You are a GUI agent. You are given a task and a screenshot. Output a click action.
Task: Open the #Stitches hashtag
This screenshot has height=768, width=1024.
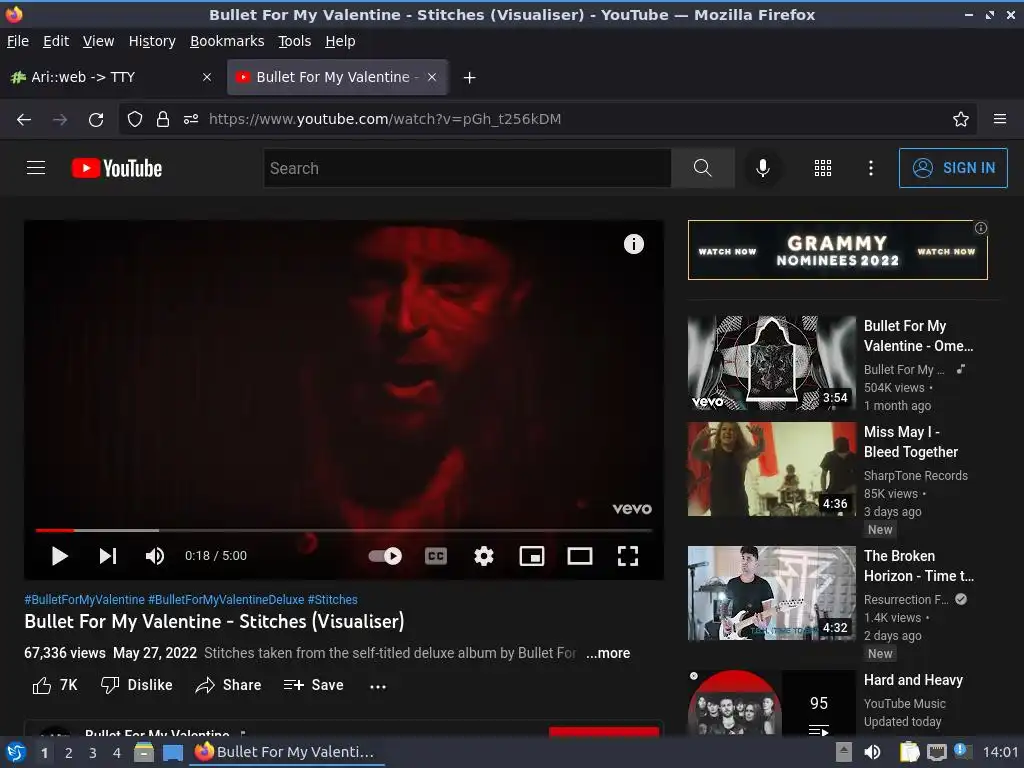coord(332,600)
